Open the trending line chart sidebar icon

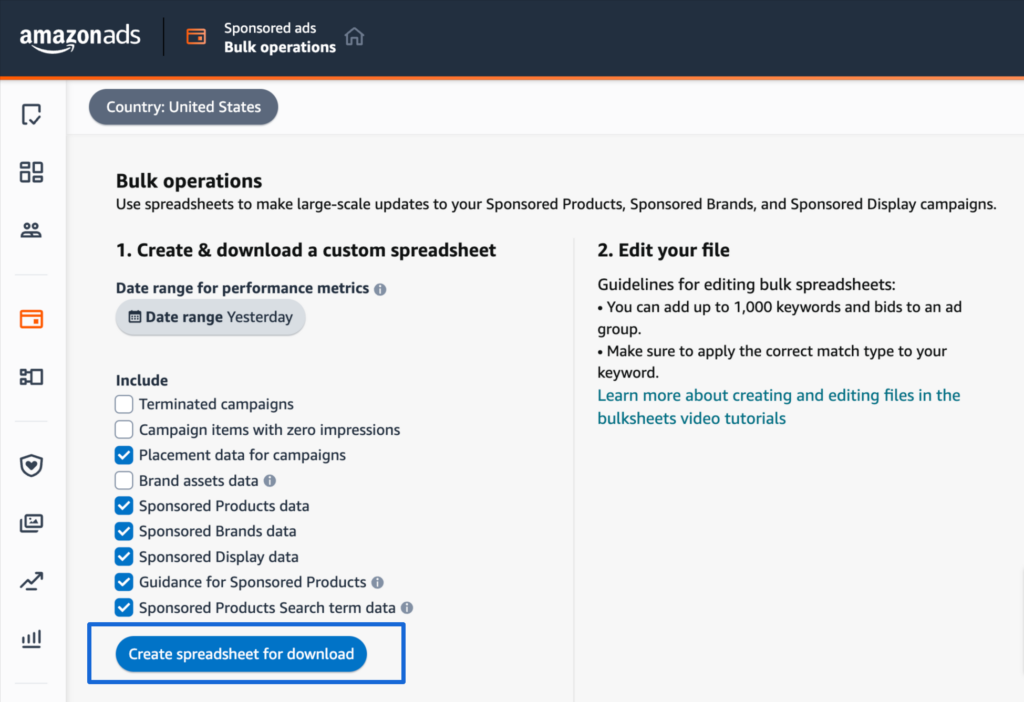[x=31, y=581]
